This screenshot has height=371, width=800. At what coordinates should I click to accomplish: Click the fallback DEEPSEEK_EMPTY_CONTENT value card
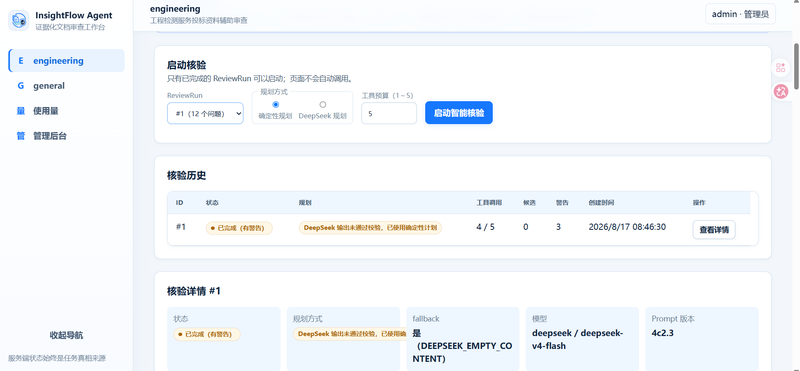[x=463, y=339]
